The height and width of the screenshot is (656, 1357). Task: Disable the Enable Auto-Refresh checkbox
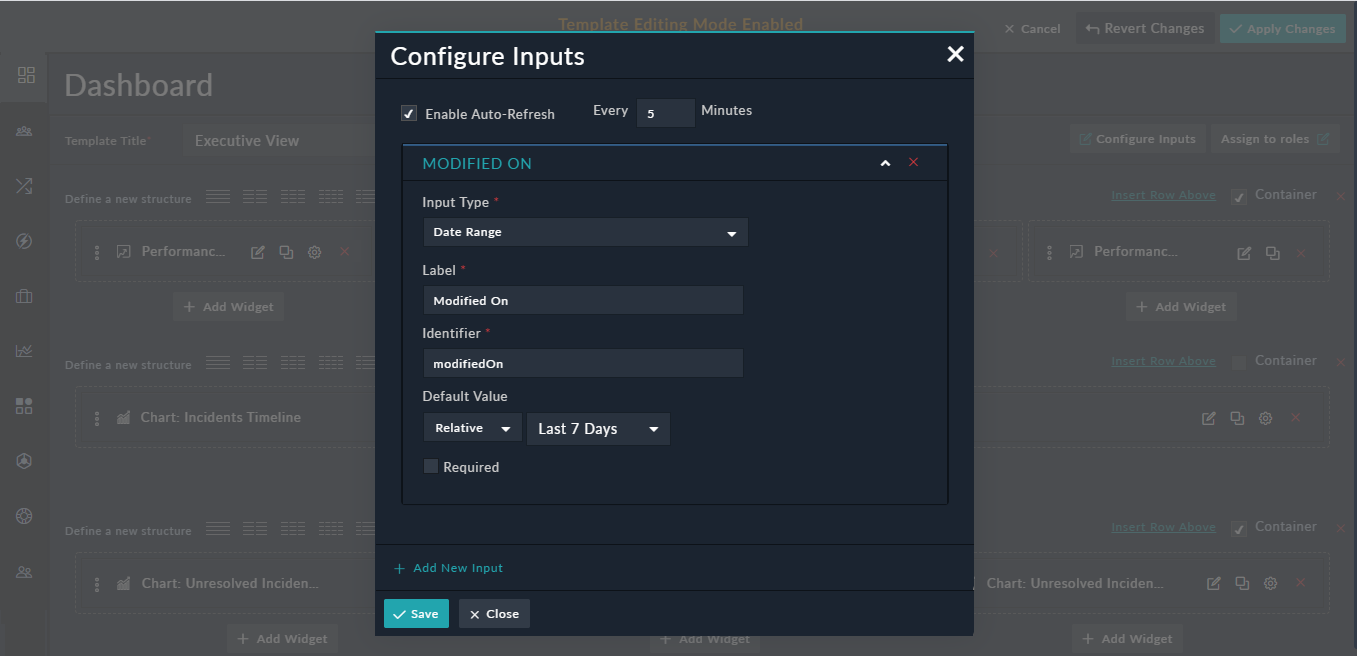point(409,113)
